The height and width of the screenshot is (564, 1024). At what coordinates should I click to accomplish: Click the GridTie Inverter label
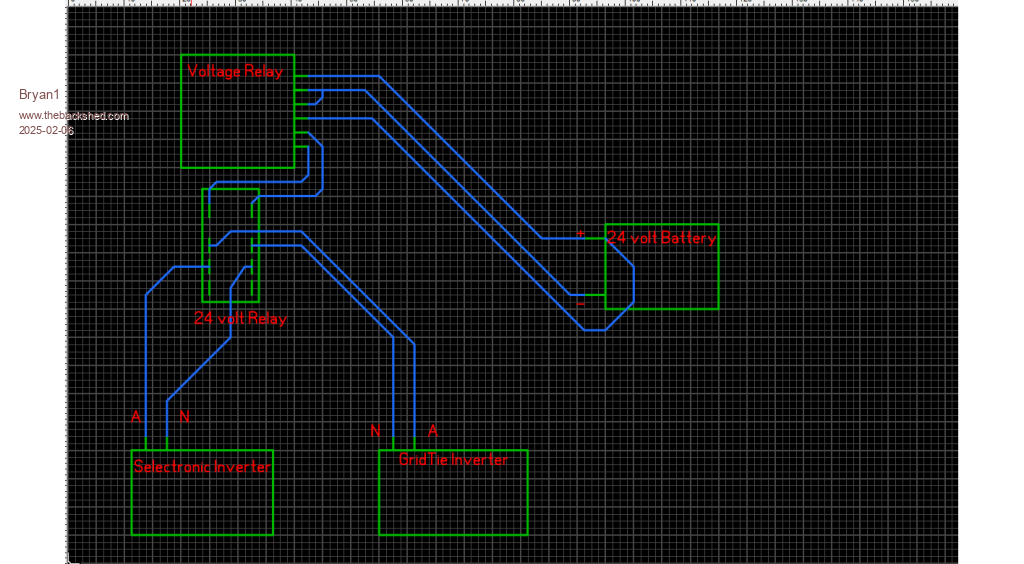pos(453,460)
